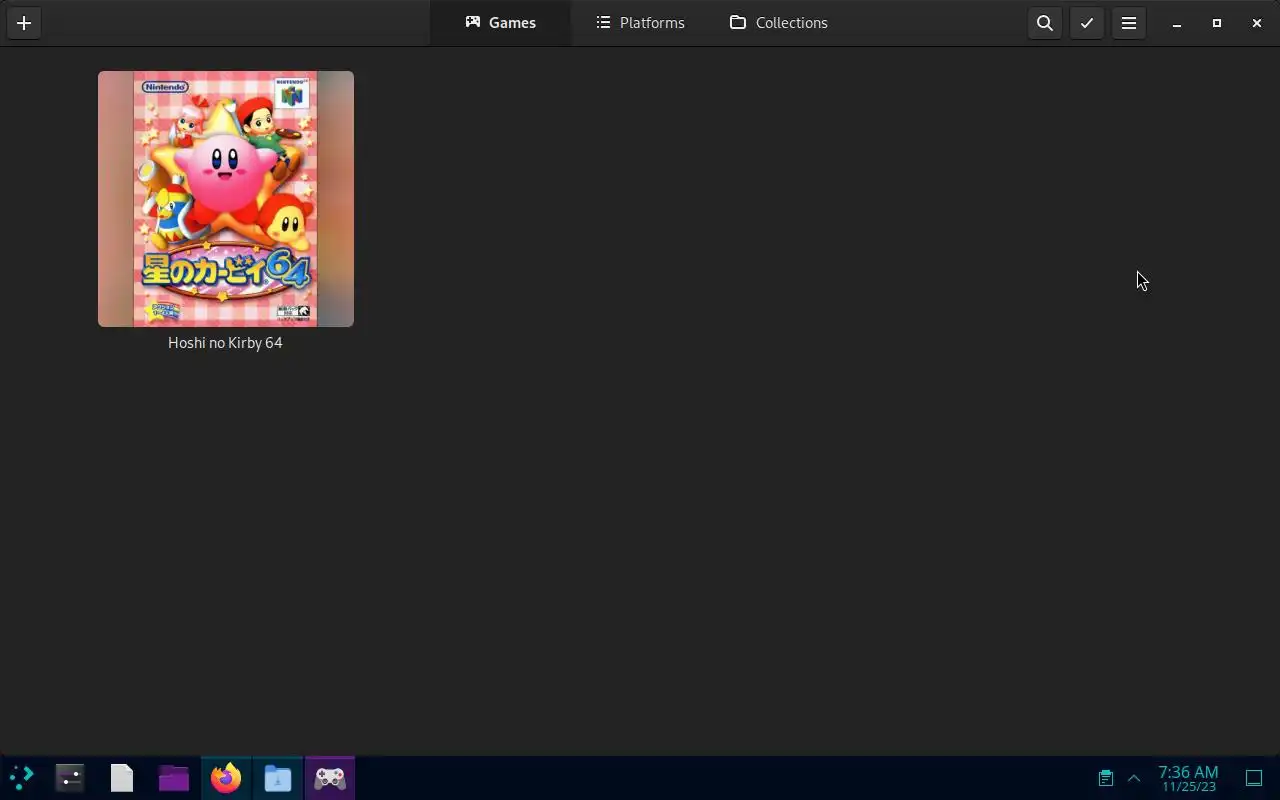Expand hidden system tray icons
The width and height of the screenshot is (1280, 800).
pos(1134,778)
